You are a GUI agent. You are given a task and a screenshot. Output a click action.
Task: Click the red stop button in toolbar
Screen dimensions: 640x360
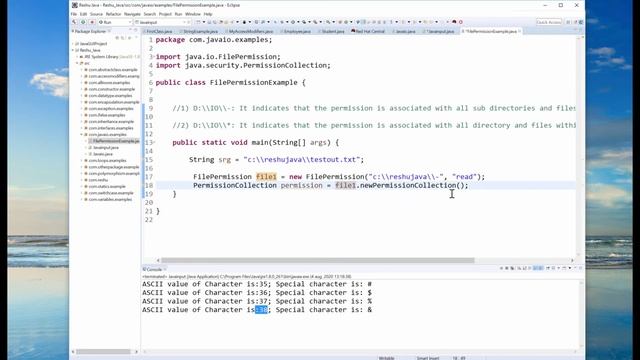[x=92, y=22]
